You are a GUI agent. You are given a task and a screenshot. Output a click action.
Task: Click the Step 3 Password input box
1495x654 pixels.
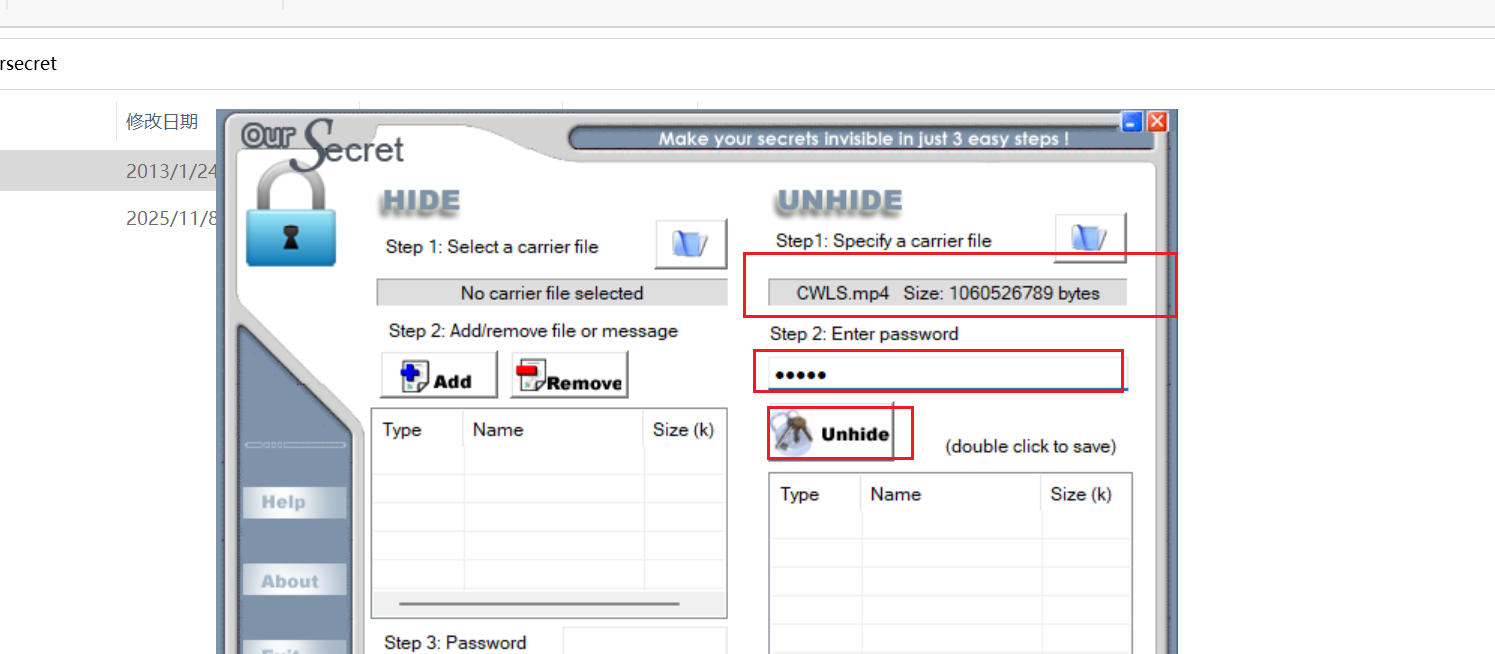pyautogui.click(x=644, y=641)
